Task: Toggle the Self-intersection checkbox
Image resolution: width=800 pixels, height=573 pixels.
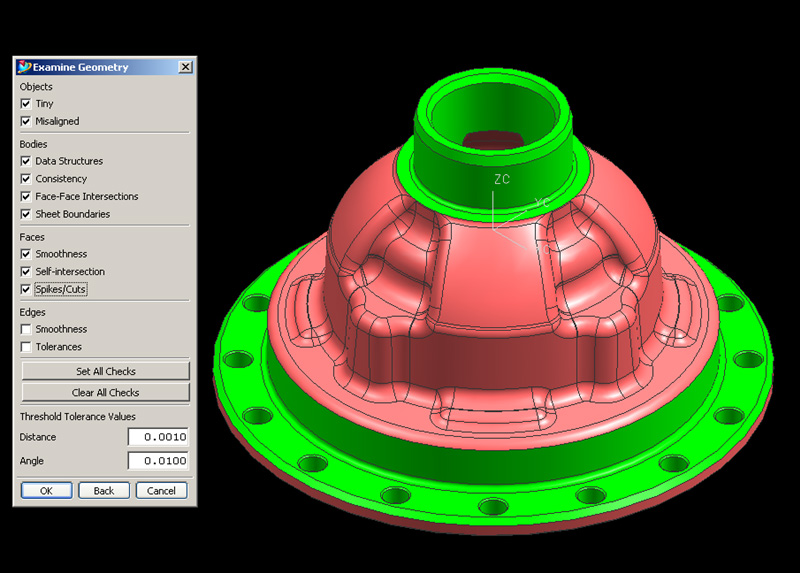Action: (26, 271)
